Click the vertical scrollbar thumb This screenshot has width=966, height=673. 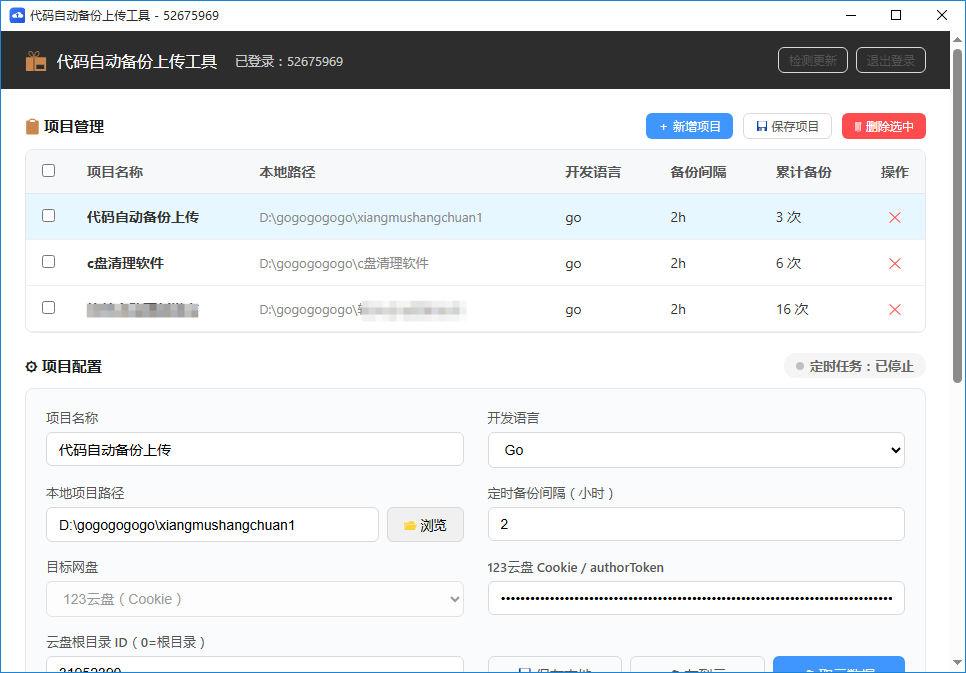957,216
